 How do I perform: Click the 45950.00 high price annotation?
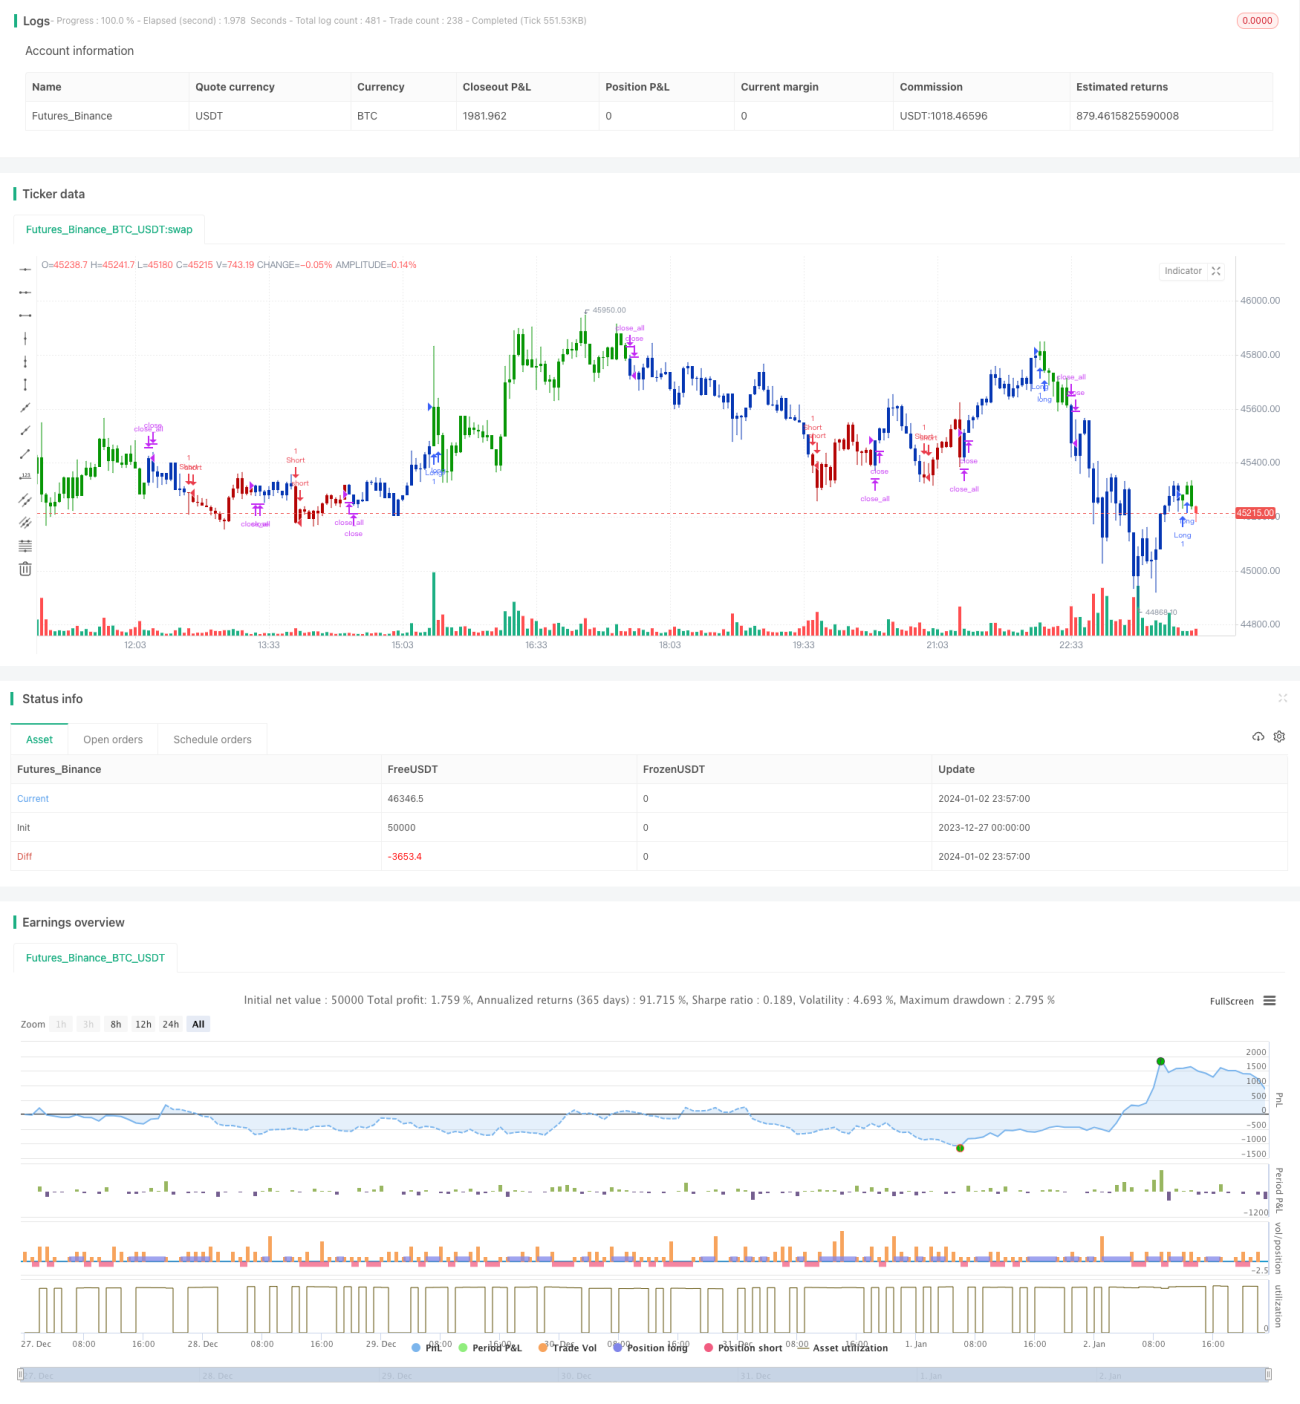coord(609,310)
